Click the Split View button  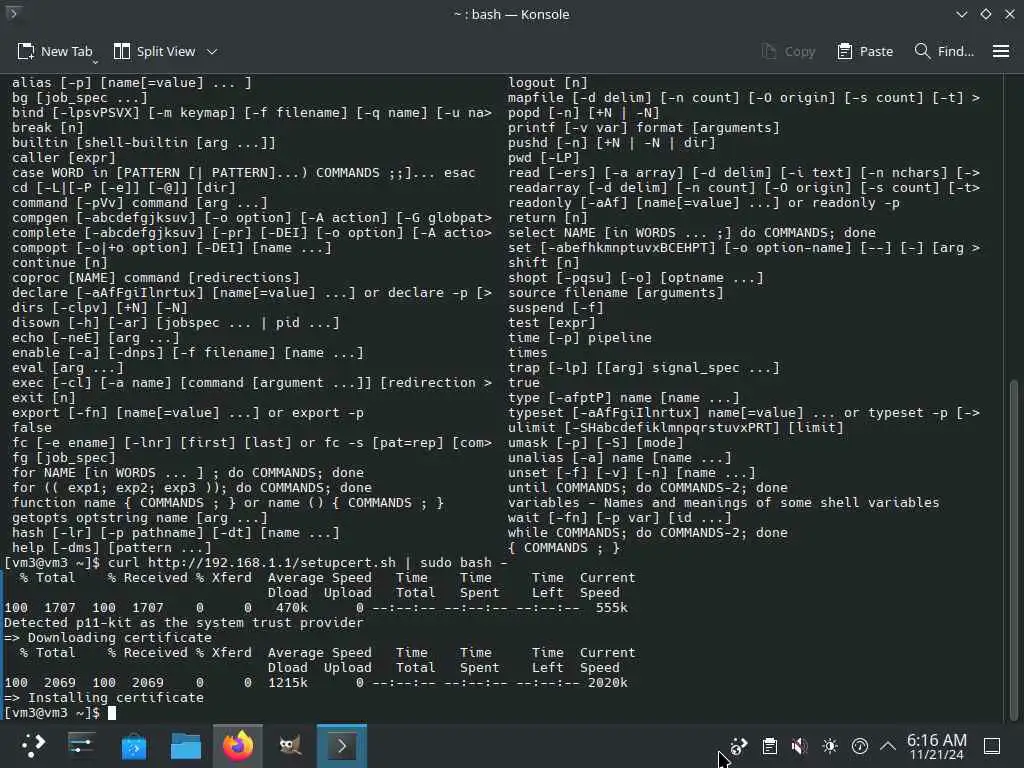(x=154, y=51)
